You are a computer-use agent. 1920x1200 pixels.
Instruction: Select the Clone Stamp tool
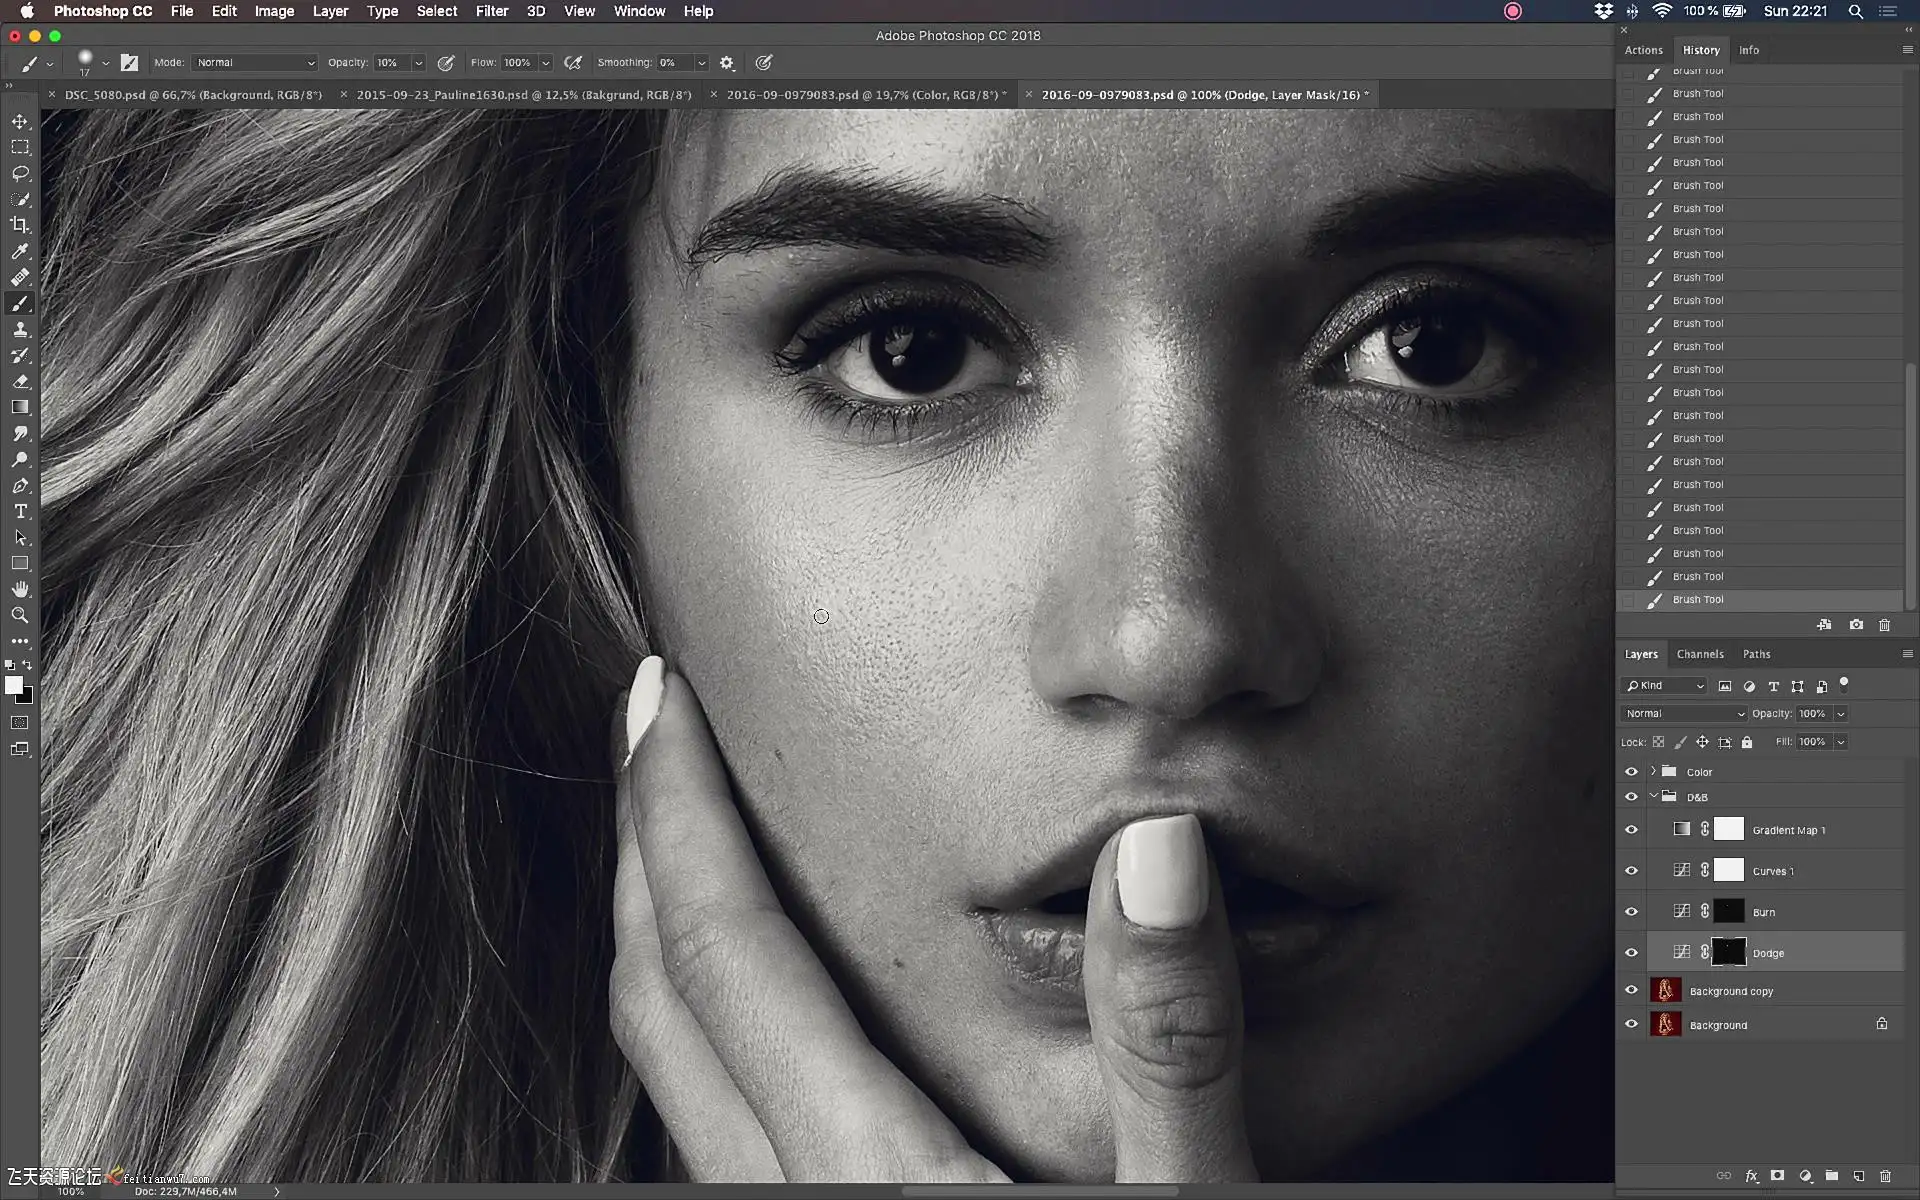coord(20,329)
